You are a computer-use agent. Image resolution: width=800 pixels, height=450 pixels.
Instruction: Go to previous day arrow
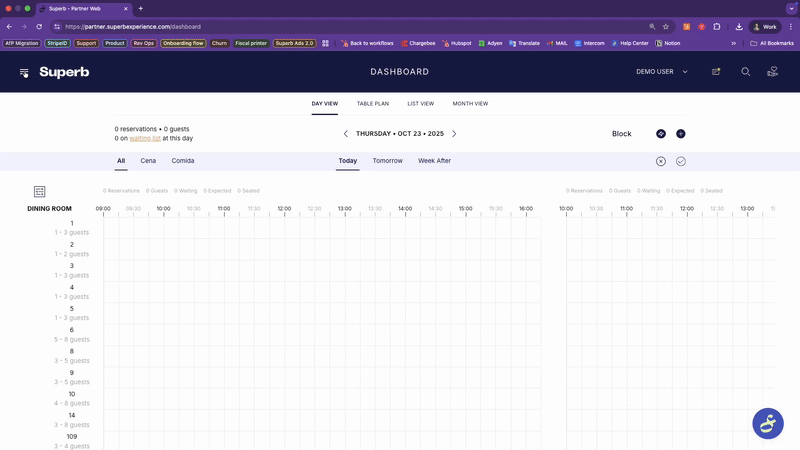tap(345, 134)
